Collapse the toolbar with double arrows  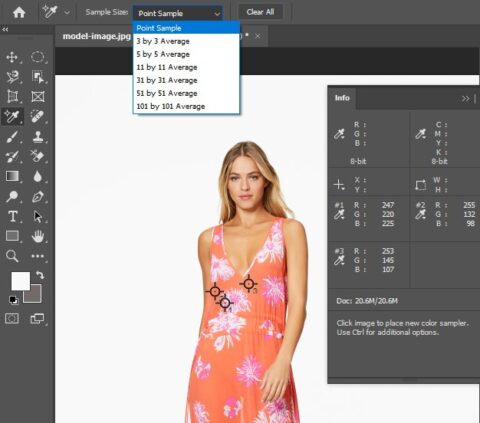click(5, 30)
